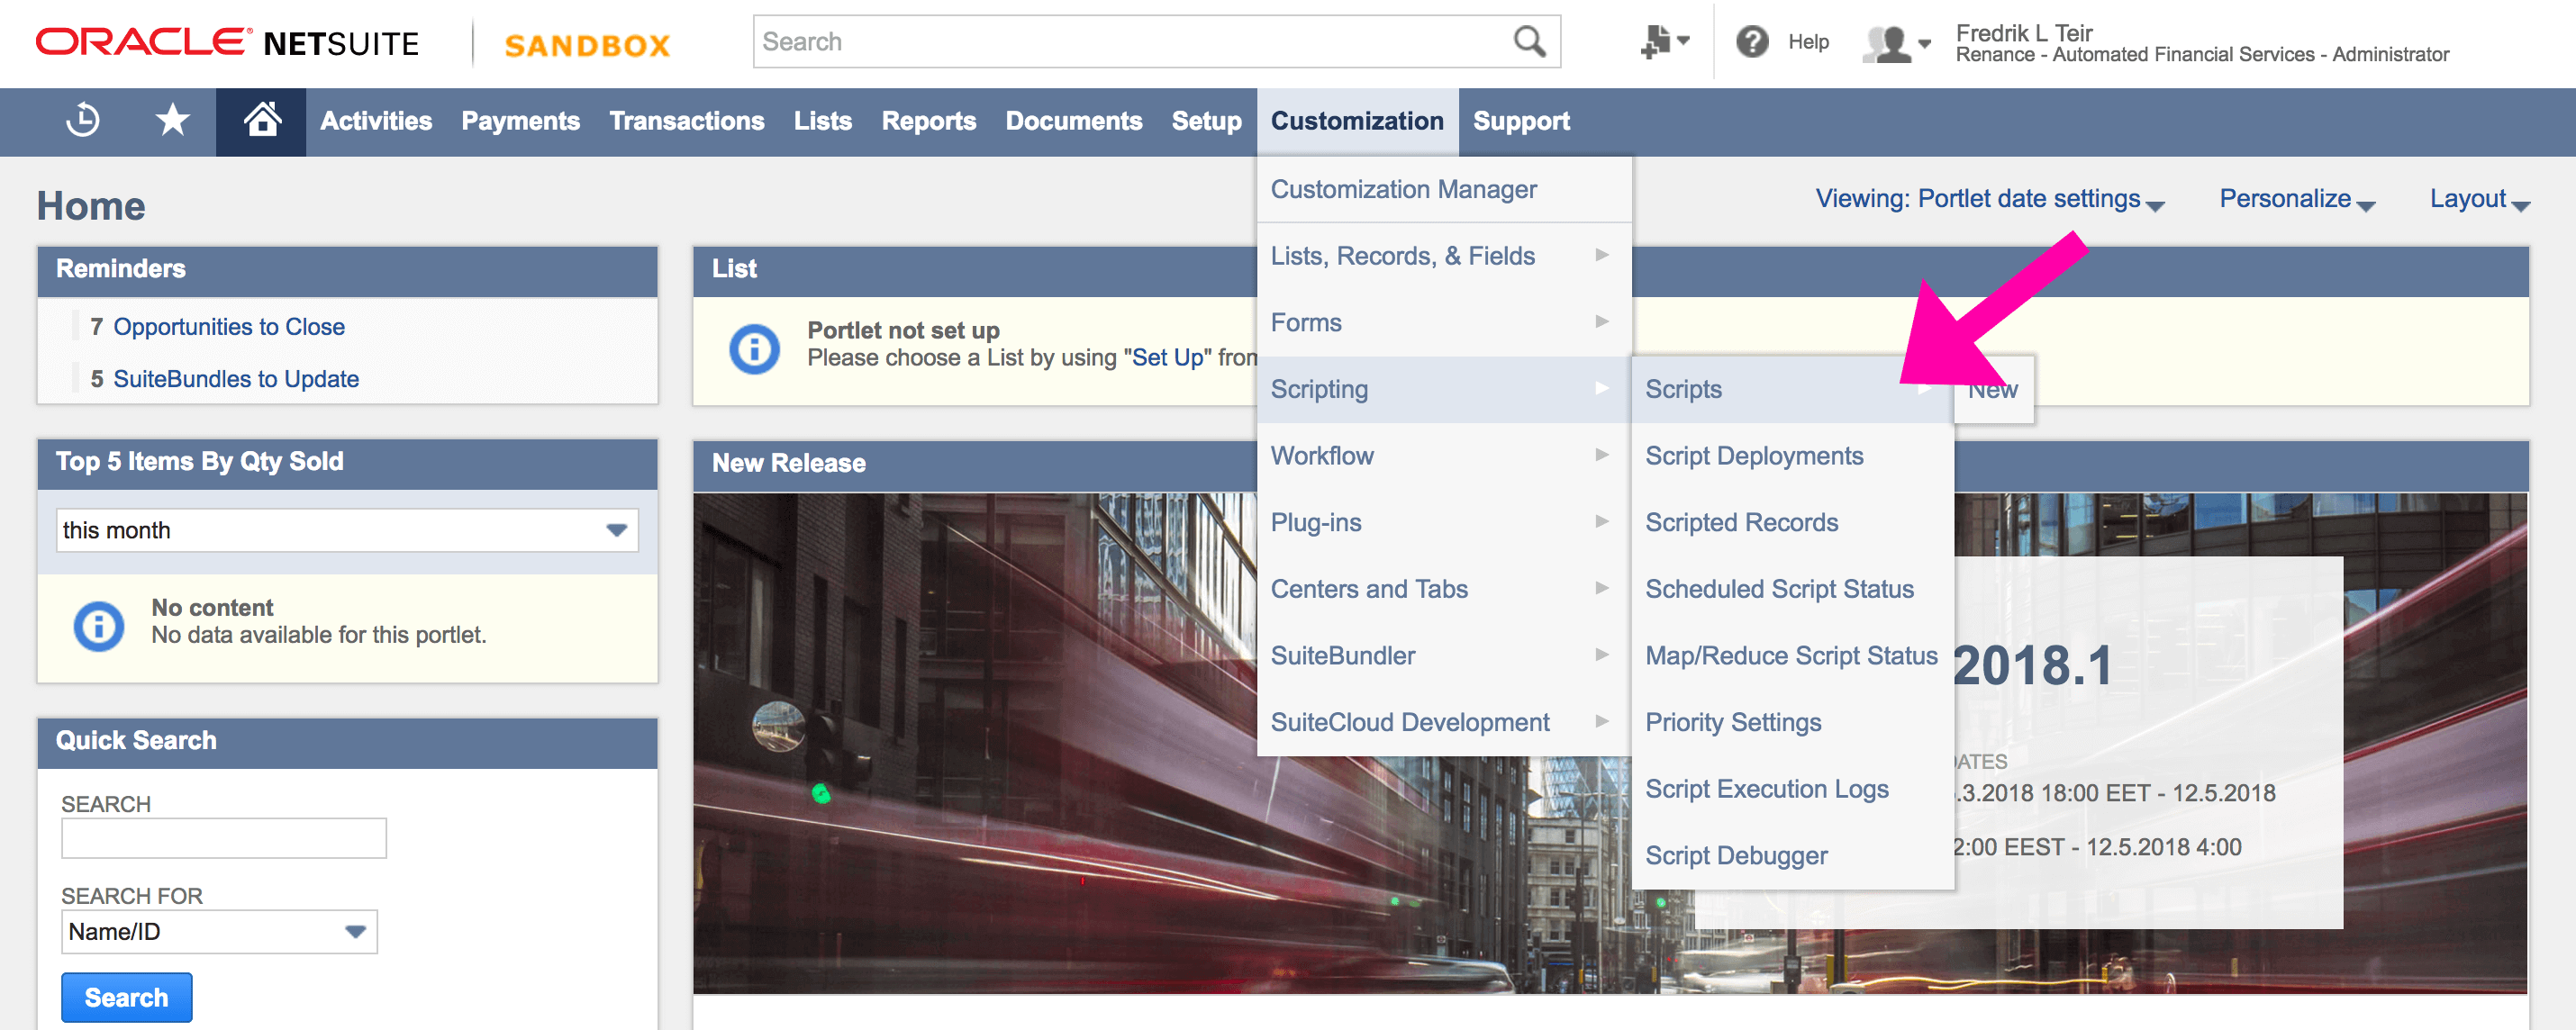This screenshot has width=2576, height=1030.
Task: Open the Activities menu
Action: [376, 121]
